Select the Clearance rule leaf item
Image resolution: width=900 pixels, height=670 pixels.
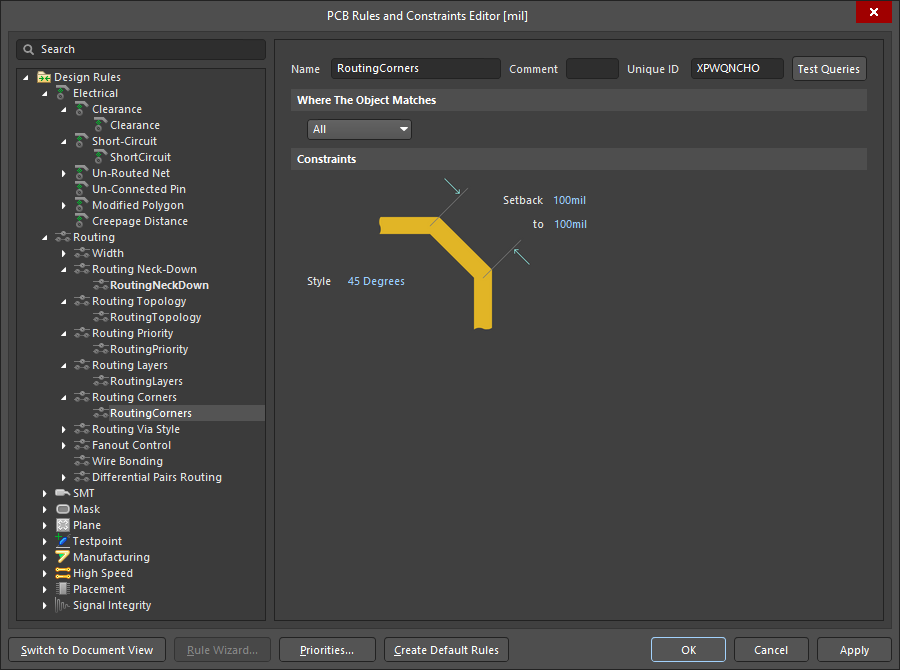(135, 125)
